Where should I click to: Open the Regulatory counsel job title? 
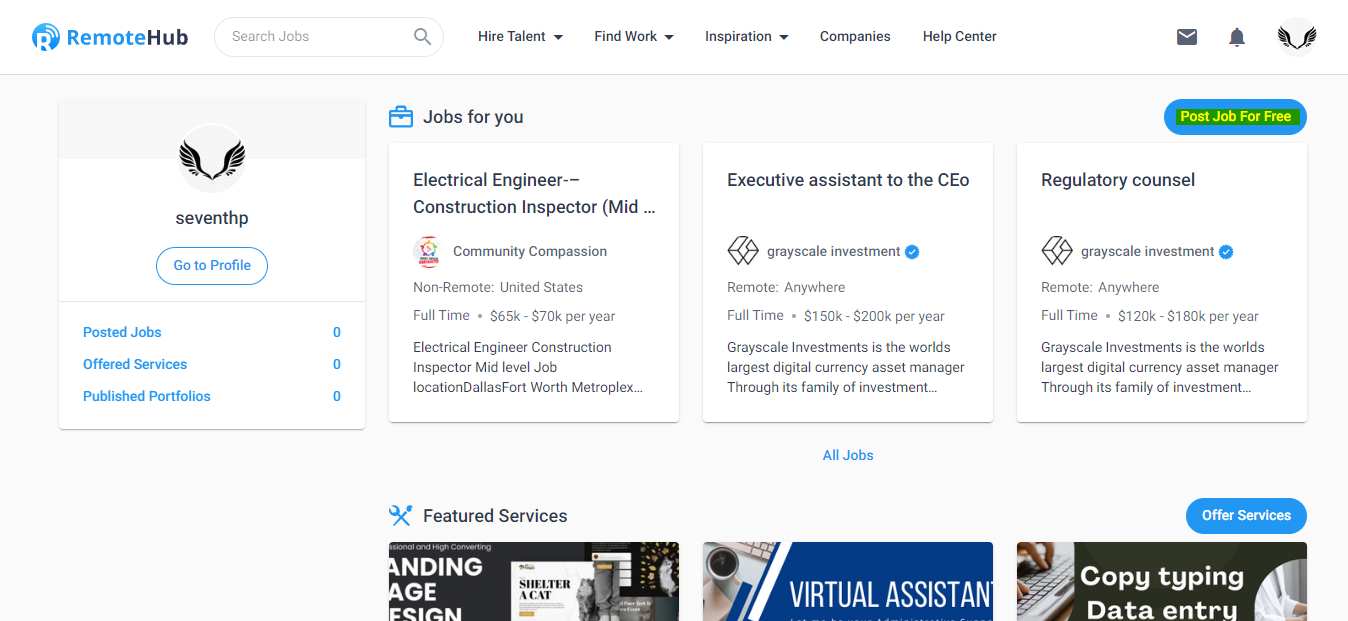tap(1118, 180)
